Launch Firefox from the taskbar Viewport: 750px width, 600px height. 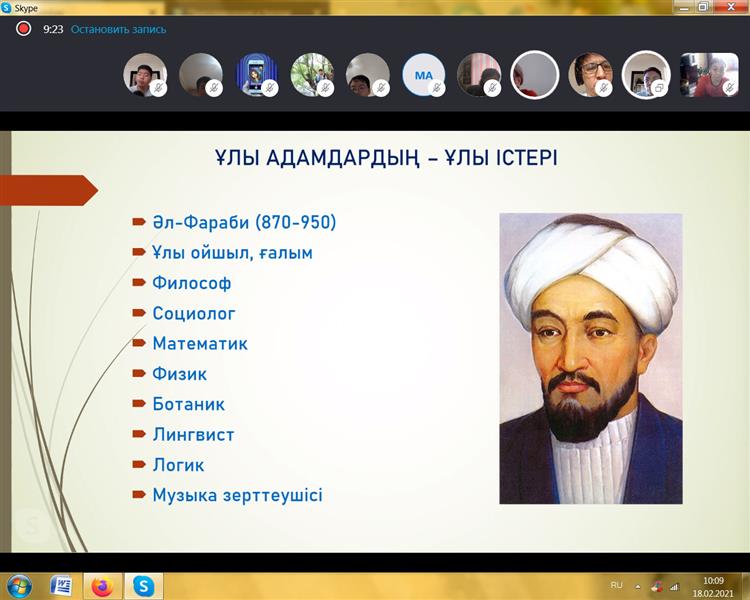102,586
